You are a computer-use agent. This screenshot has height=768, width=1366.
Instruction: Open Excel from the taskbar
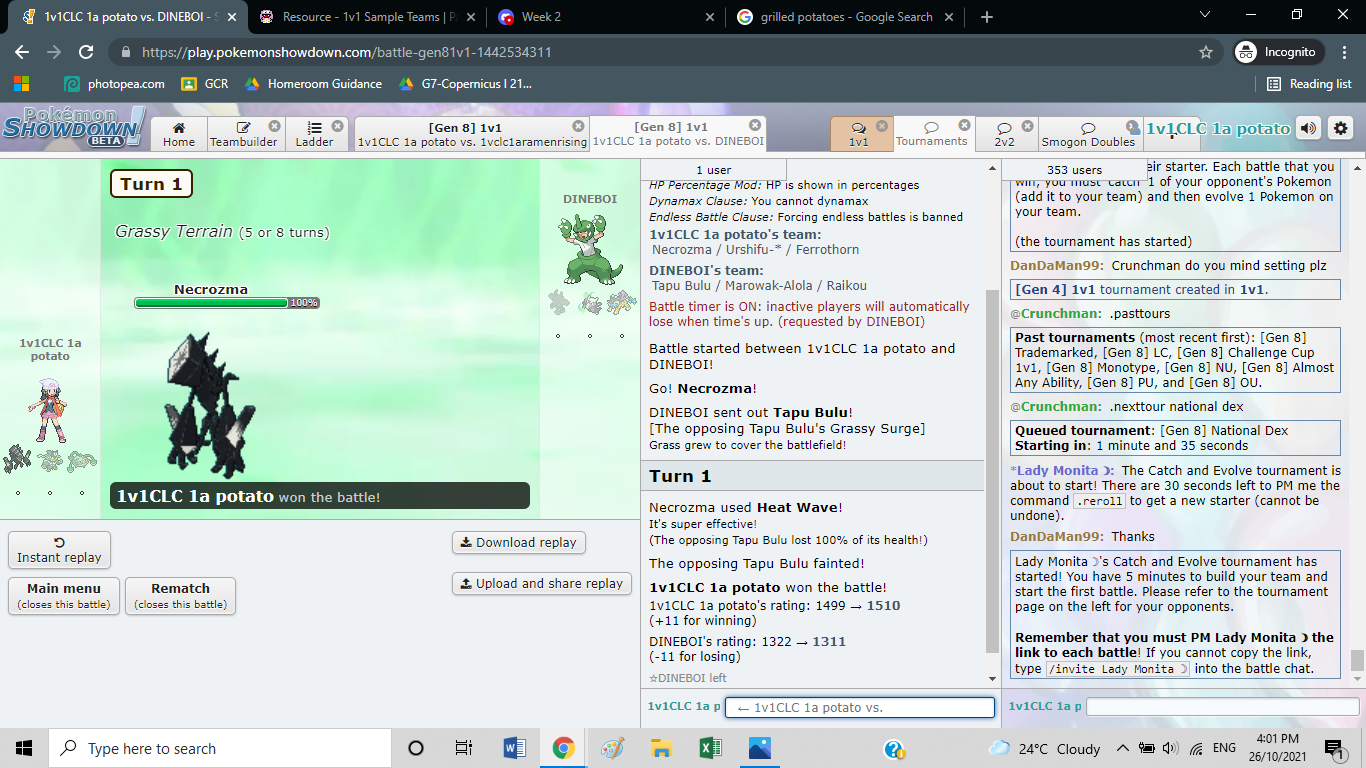click(710, 748)
